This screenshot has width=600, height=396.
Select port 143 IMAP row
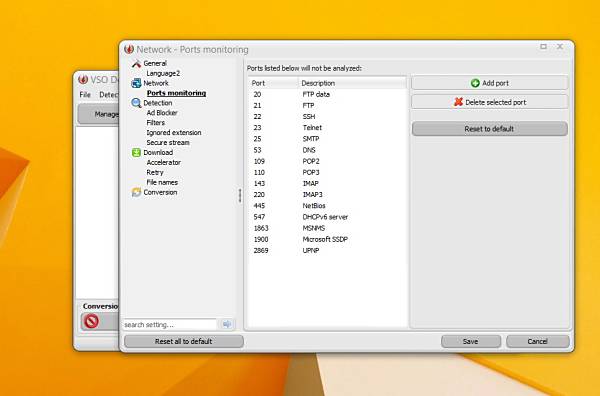(x=327, y=184)
